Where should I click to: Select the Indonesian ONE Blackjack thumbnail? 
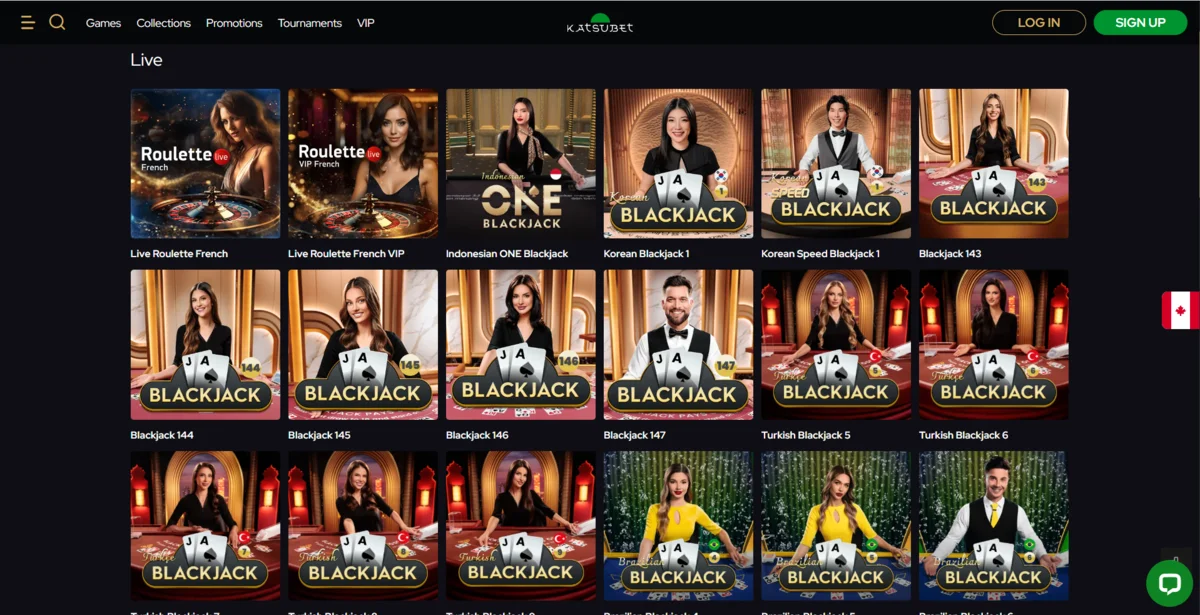tap(521, 163)
